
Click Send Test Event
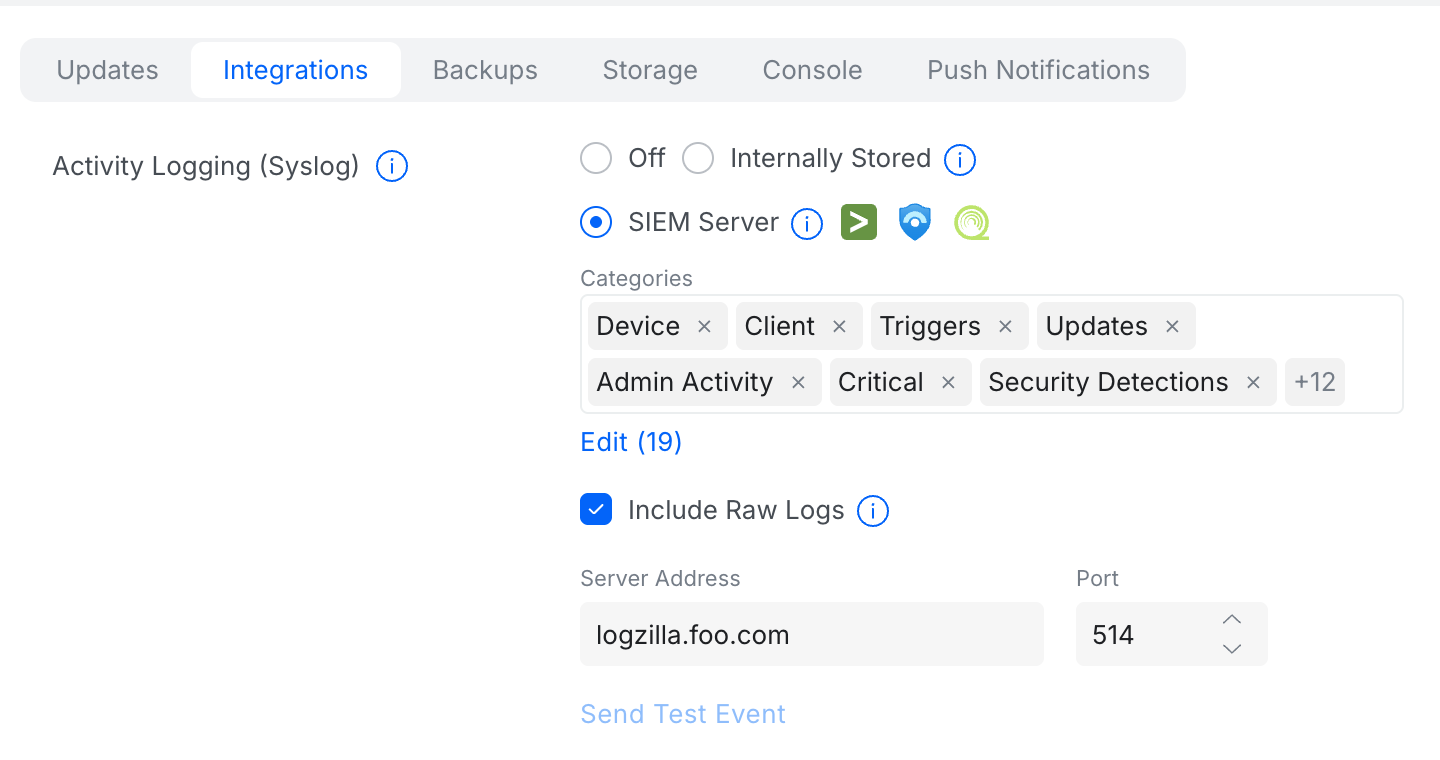683,713
